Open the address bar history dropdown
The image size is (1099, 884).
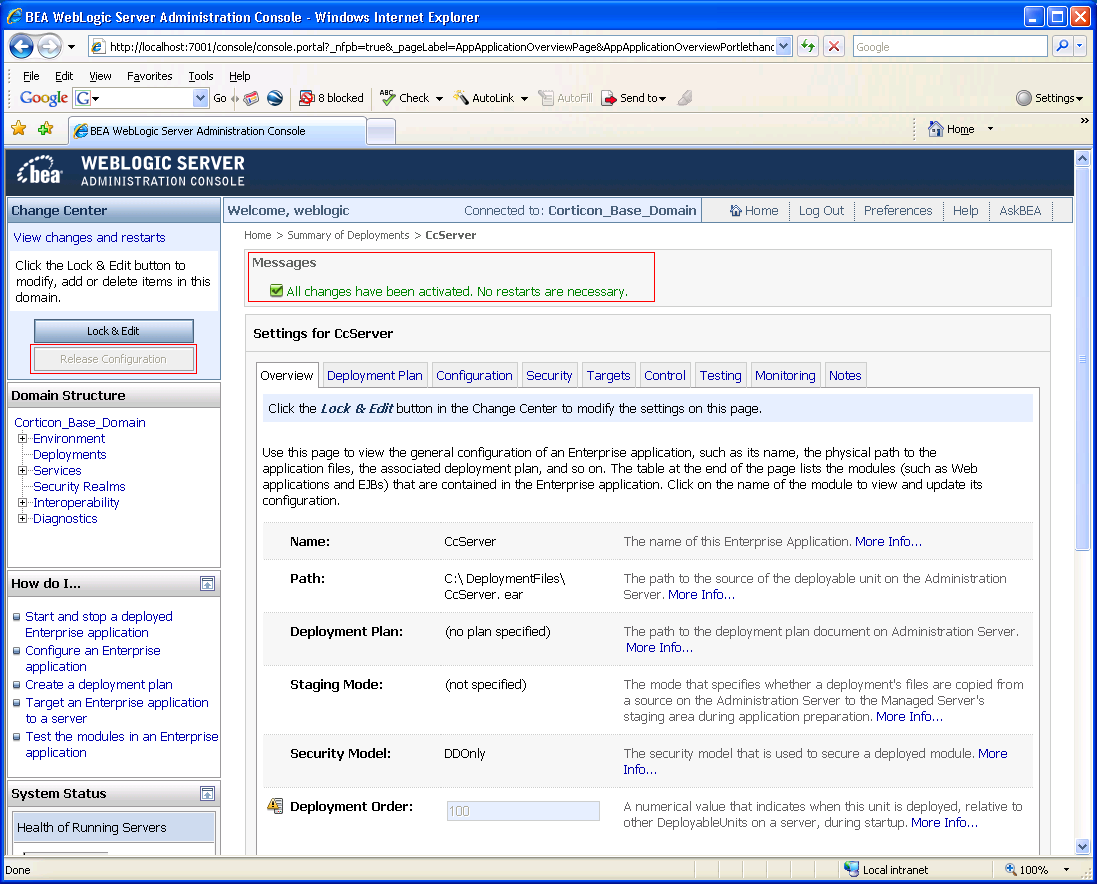[x=784, y=46]
